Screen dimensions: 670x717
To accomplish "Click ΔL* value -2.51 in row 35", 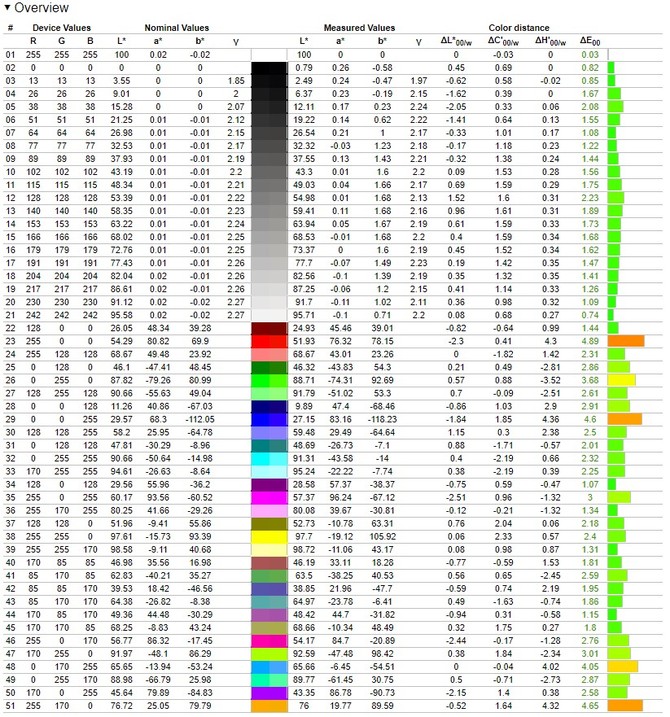I will click(456, 498).
